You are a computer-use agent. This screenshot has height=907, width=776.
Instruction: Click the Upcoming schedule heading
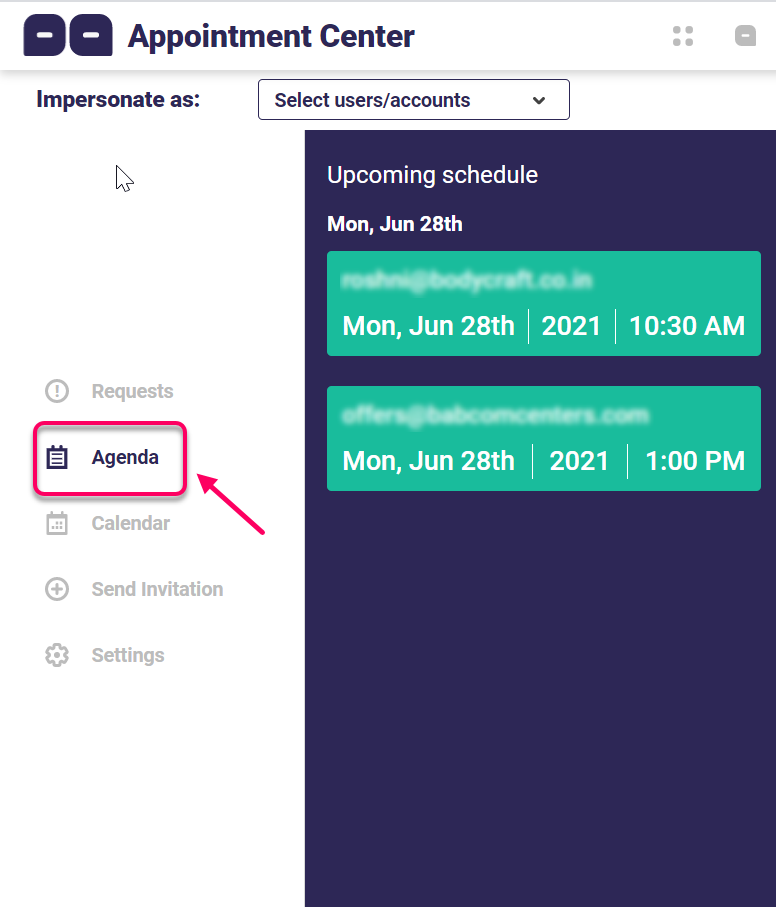click(x=432, y=175)
